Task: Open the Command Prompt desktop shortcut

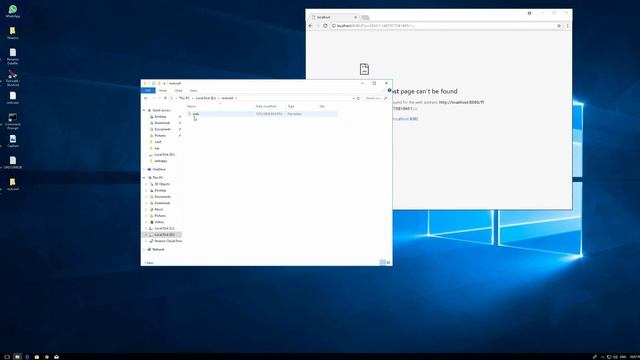Action: pos(13,121)
